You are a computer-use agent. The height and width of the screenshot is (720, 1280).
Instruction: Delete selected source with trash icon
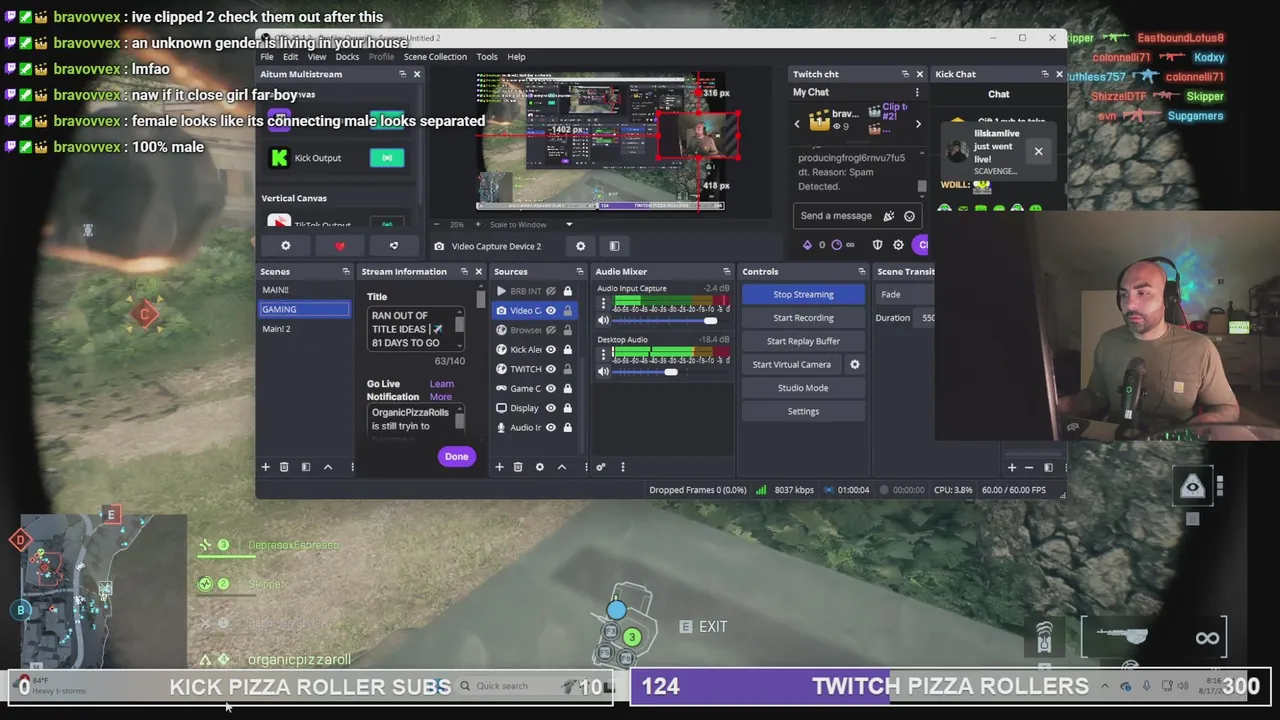518,467
